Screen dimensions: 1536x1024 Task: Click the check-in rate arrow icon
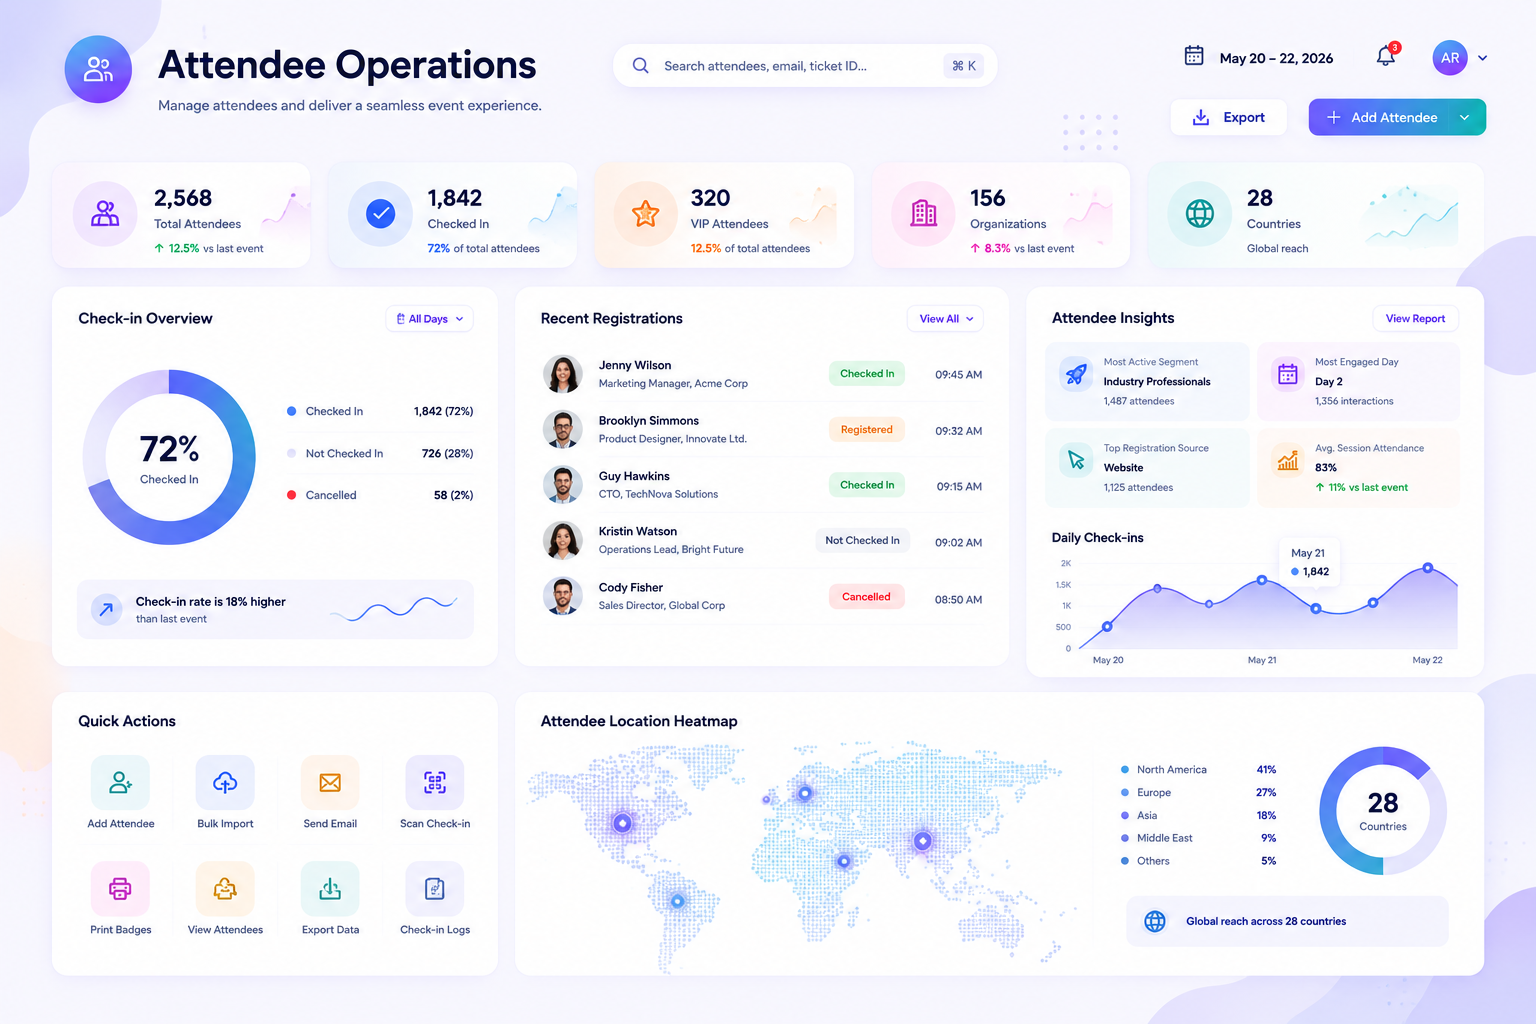pyautogui.click(x=106, y=609)
